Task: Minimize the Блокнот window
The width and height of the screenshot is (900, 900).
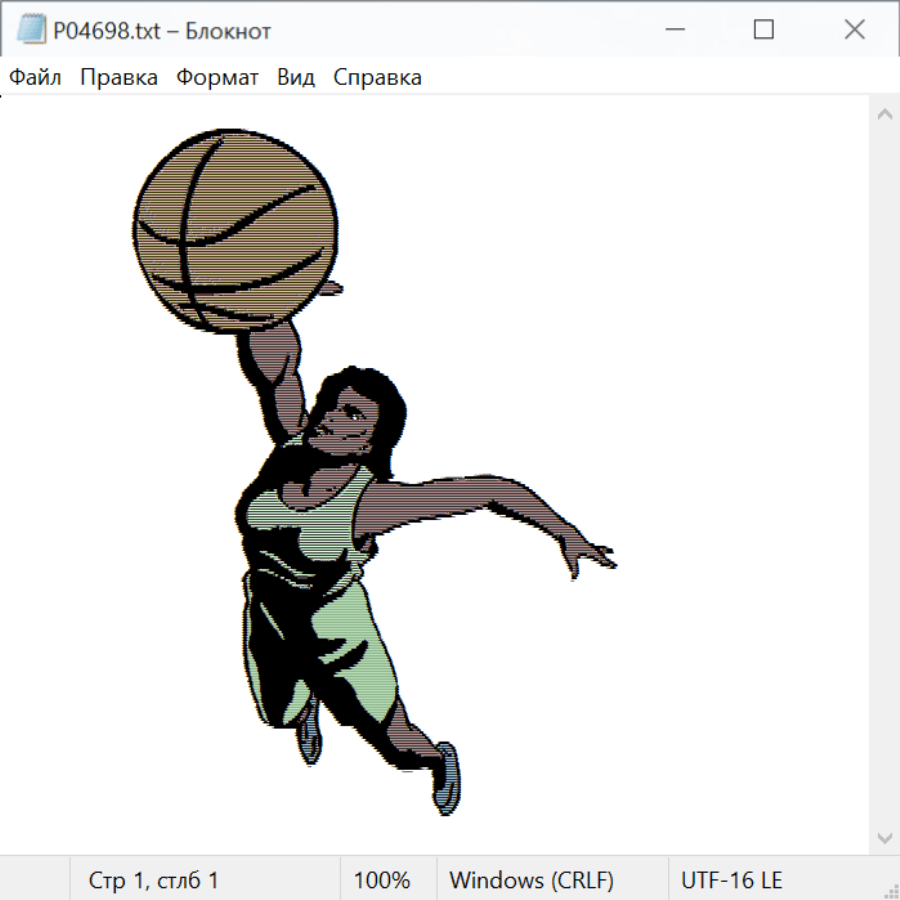Action: [x=673, y=30]
